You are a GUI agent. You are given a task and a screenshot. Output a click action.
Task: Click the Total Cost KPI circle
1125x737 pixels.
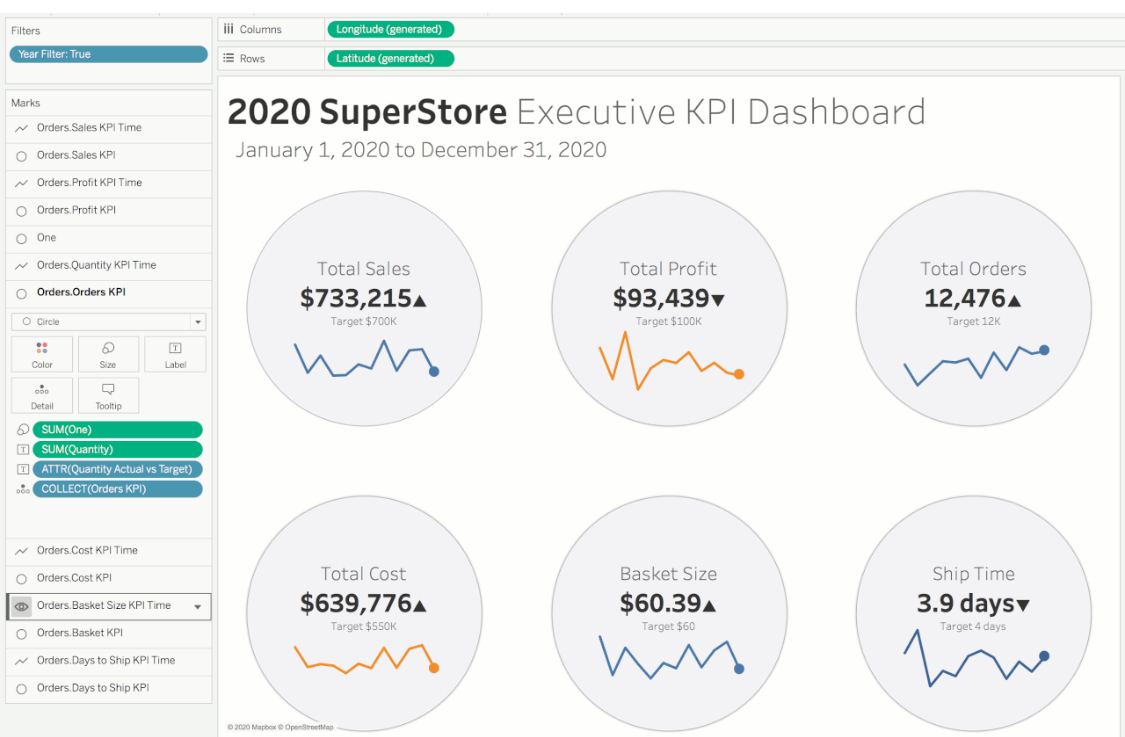(364, 614)
